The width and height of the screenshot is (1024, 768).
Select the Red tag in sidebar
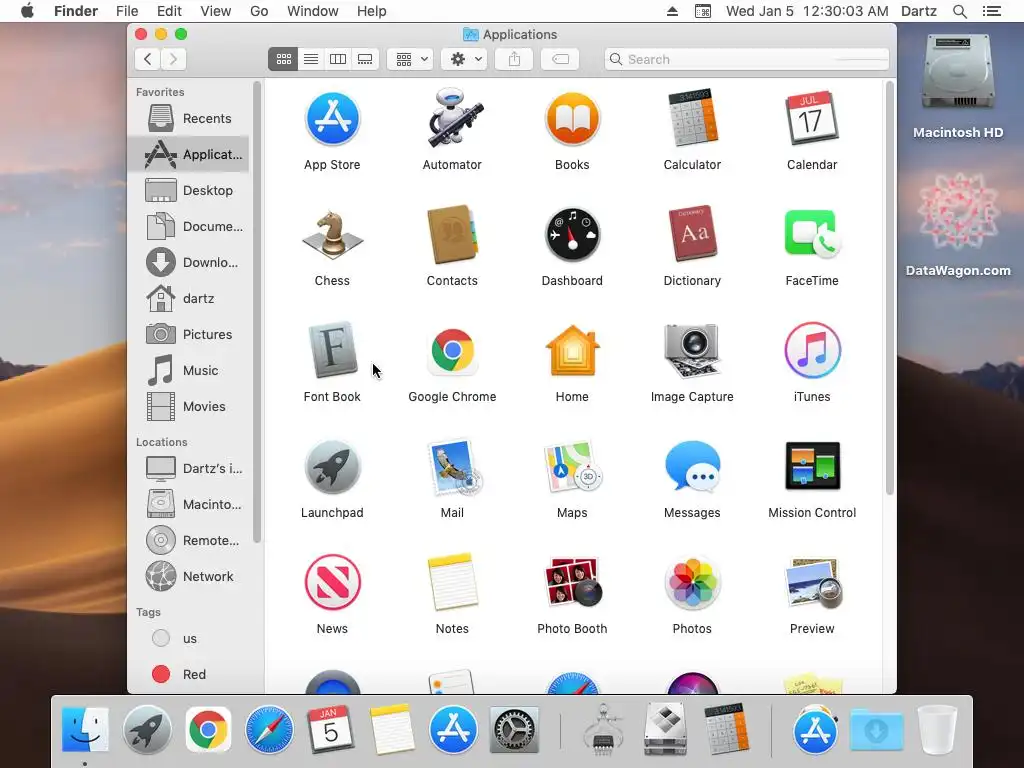[189, 674]
